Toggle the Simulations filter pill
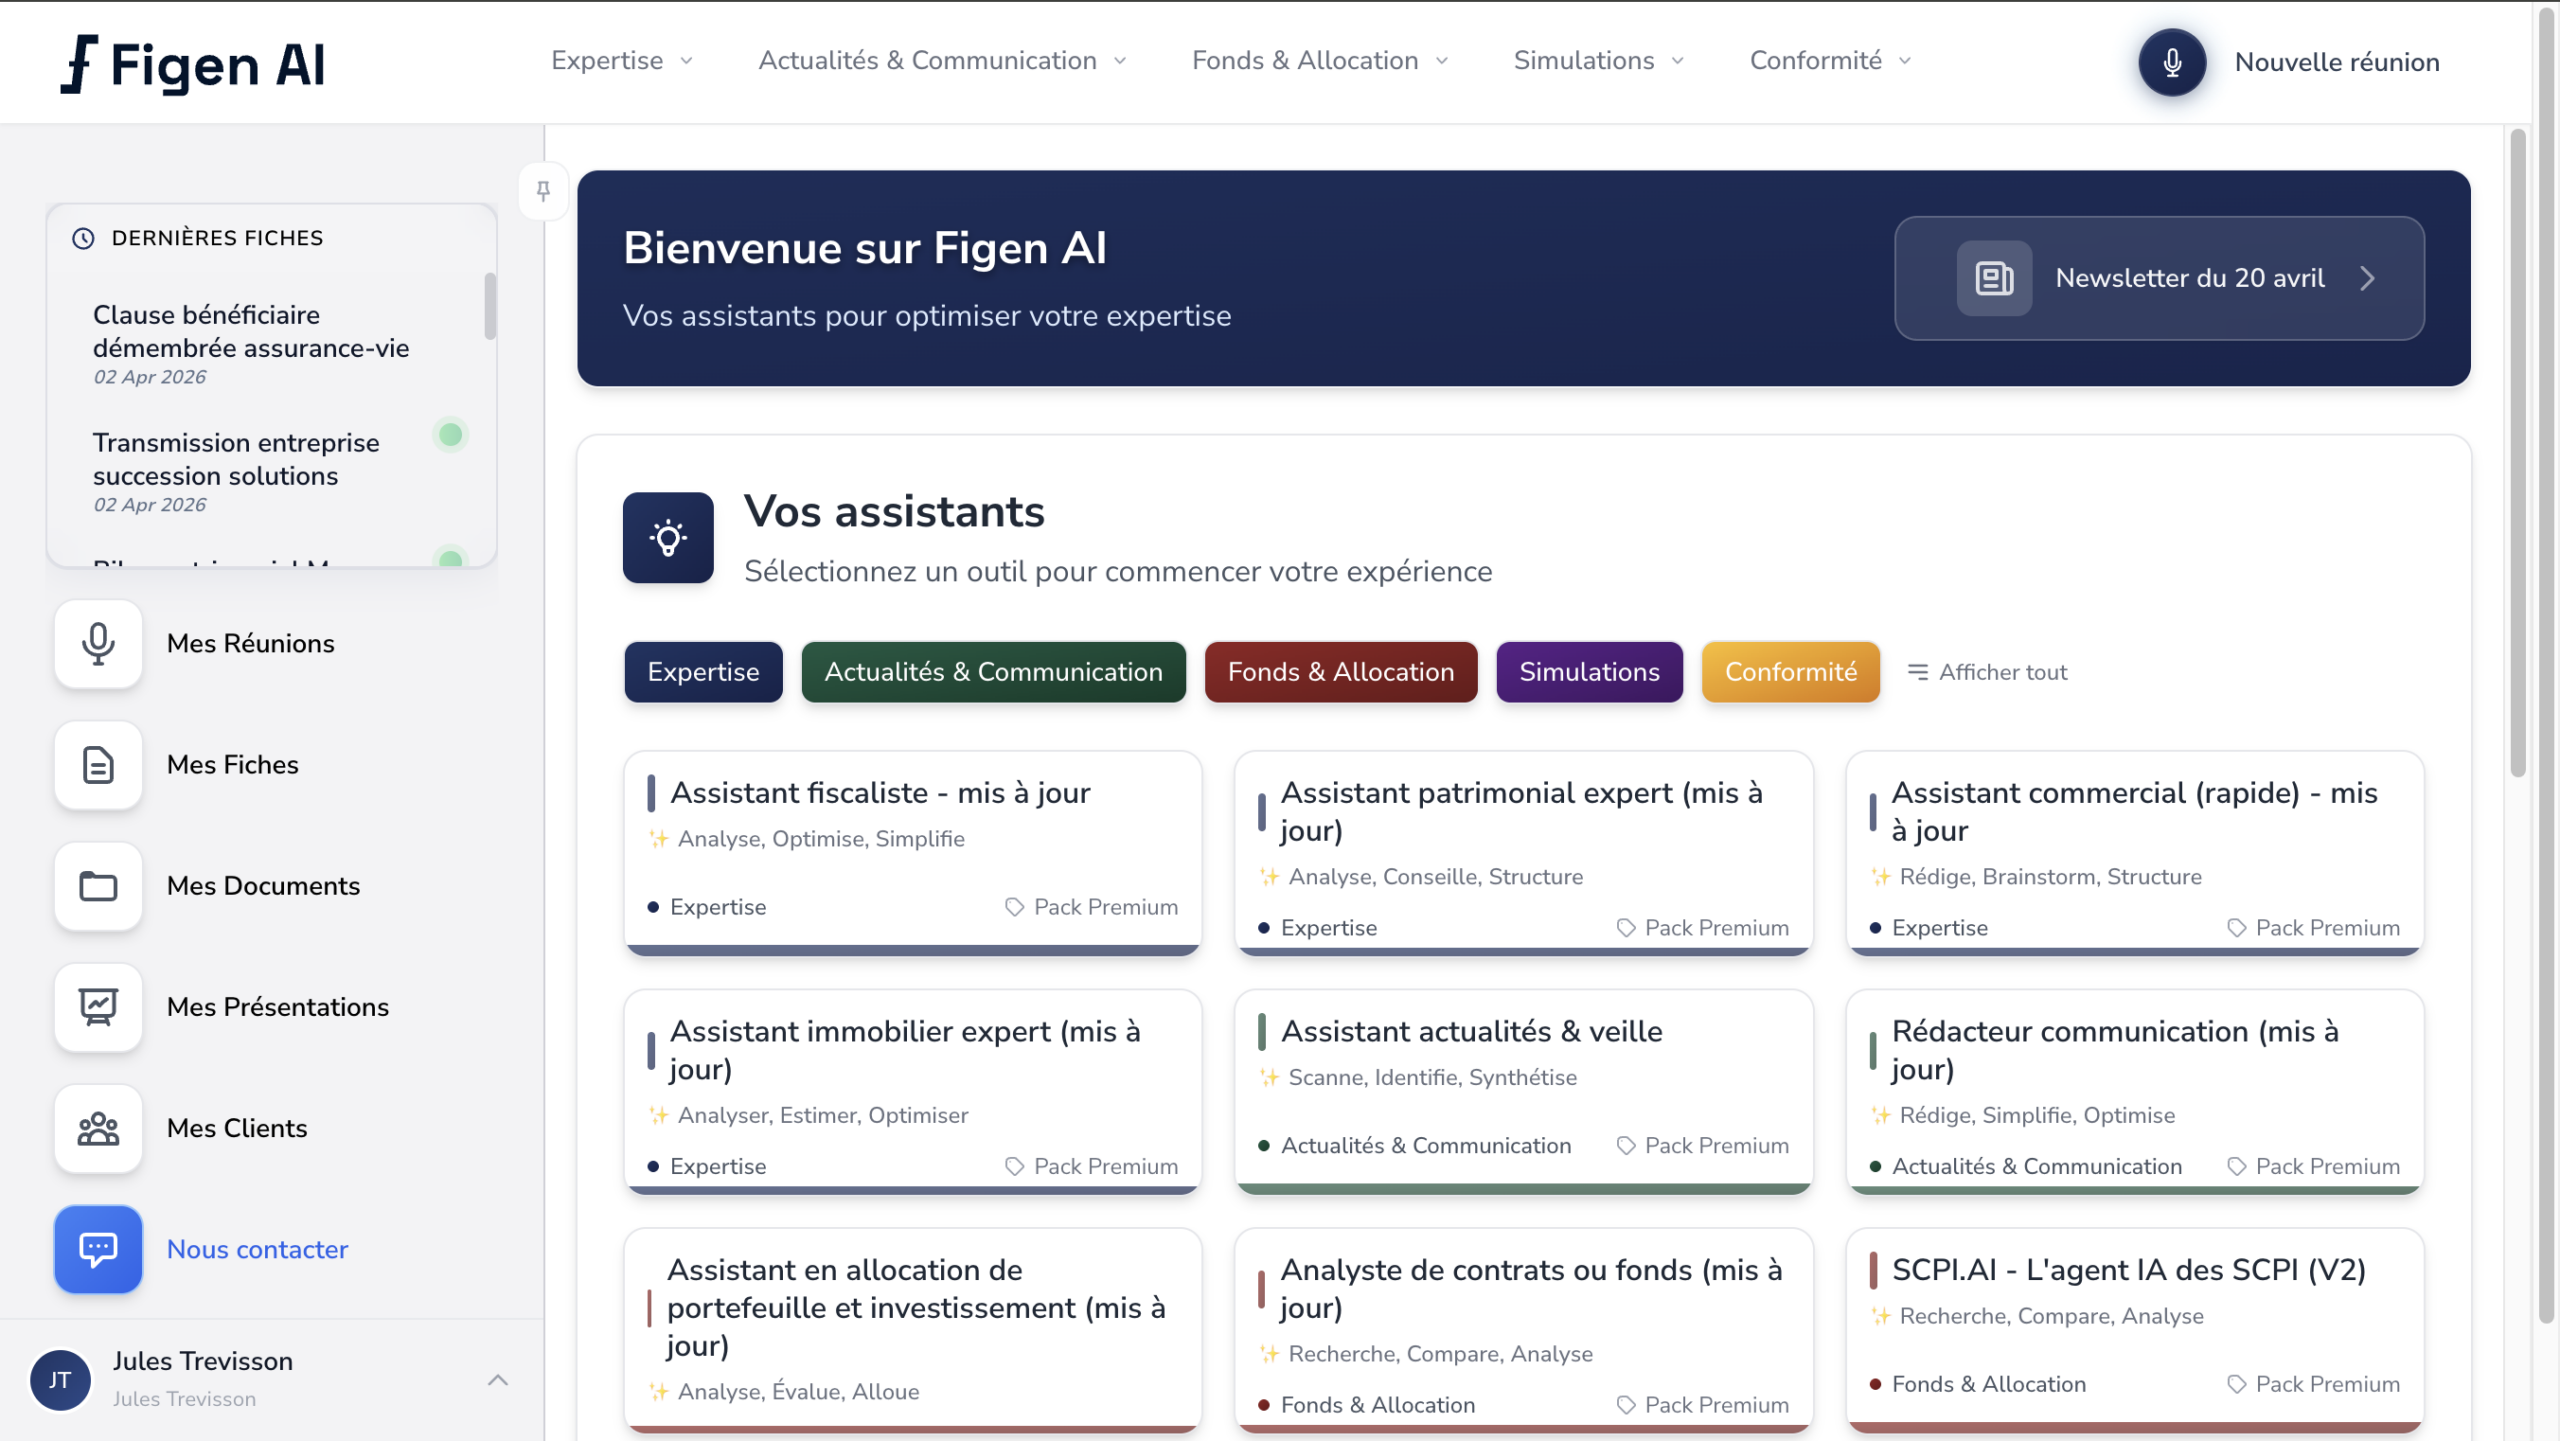Image resolution: width=2560 pixels, height=1441 pixels. (x=1589, y=671)
